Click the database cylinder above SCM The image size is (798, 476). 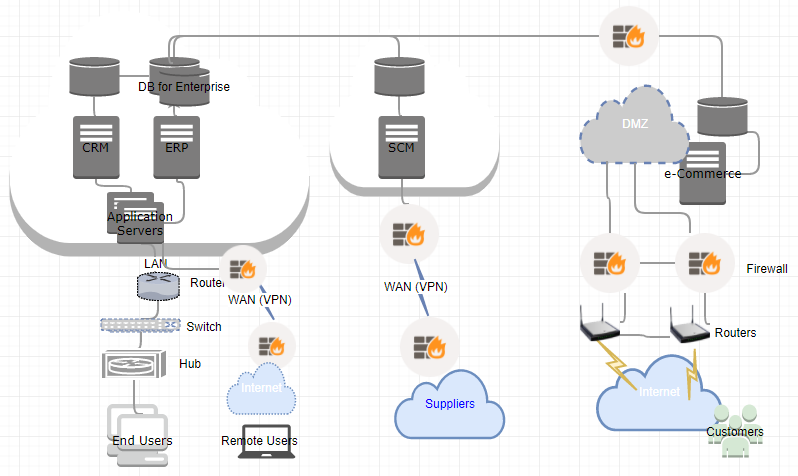click(400, 77)
